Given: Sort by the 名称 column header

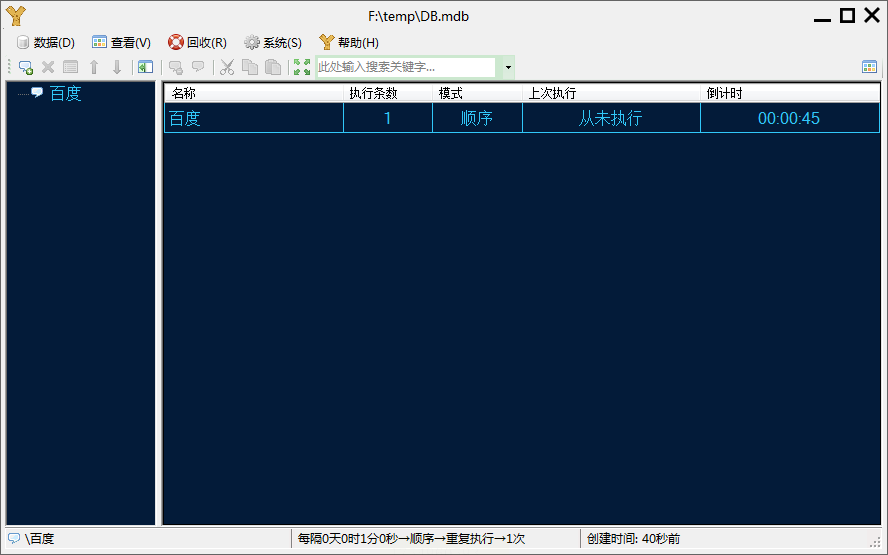Looking at the screenshot, I should [x=254, y=93].
